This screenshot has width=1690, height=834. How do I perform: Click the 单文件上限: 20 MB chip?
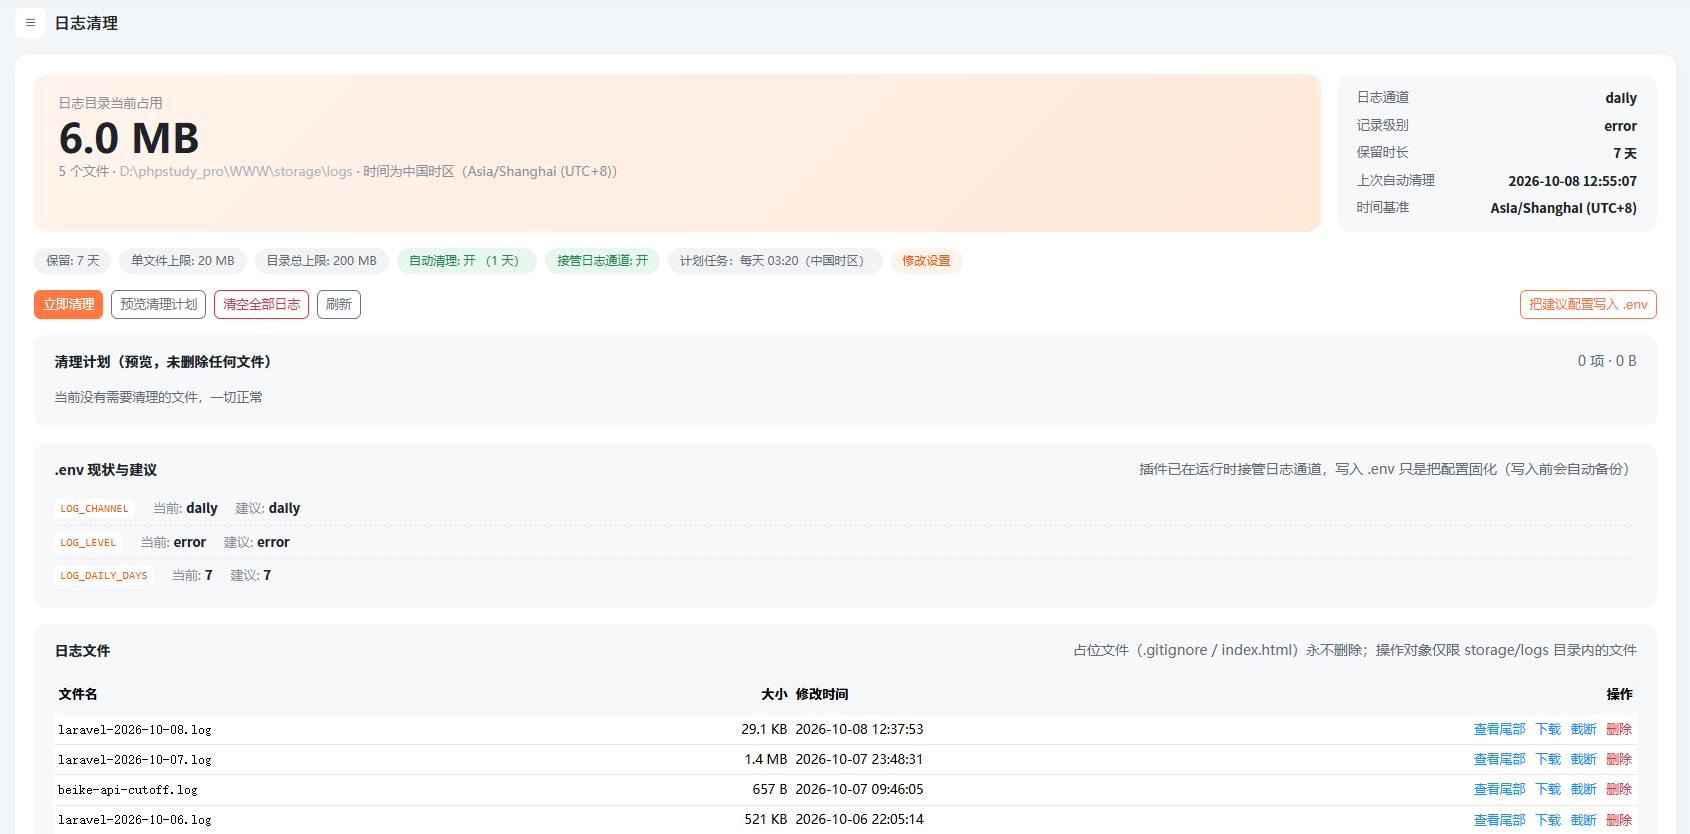pyautogui.click(x=183, y=261)
